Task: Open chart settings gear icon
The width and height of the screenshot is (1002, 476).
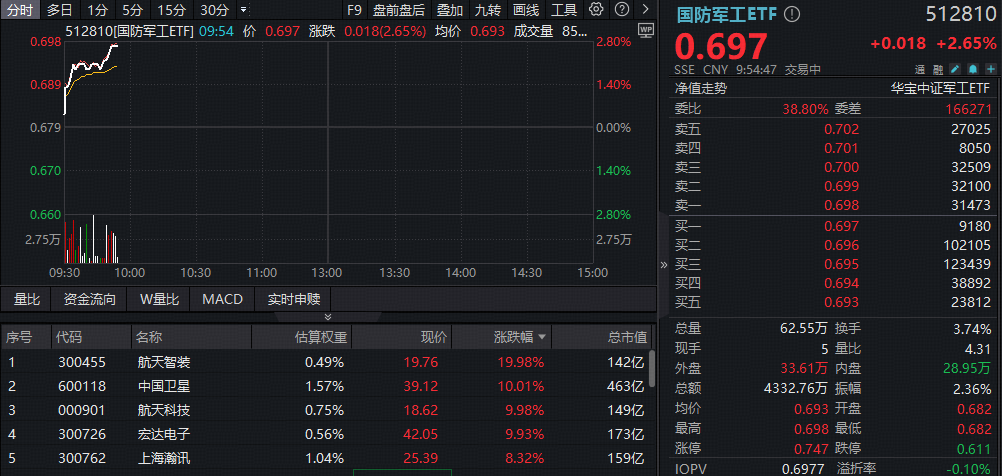Action: click(597, 10)
